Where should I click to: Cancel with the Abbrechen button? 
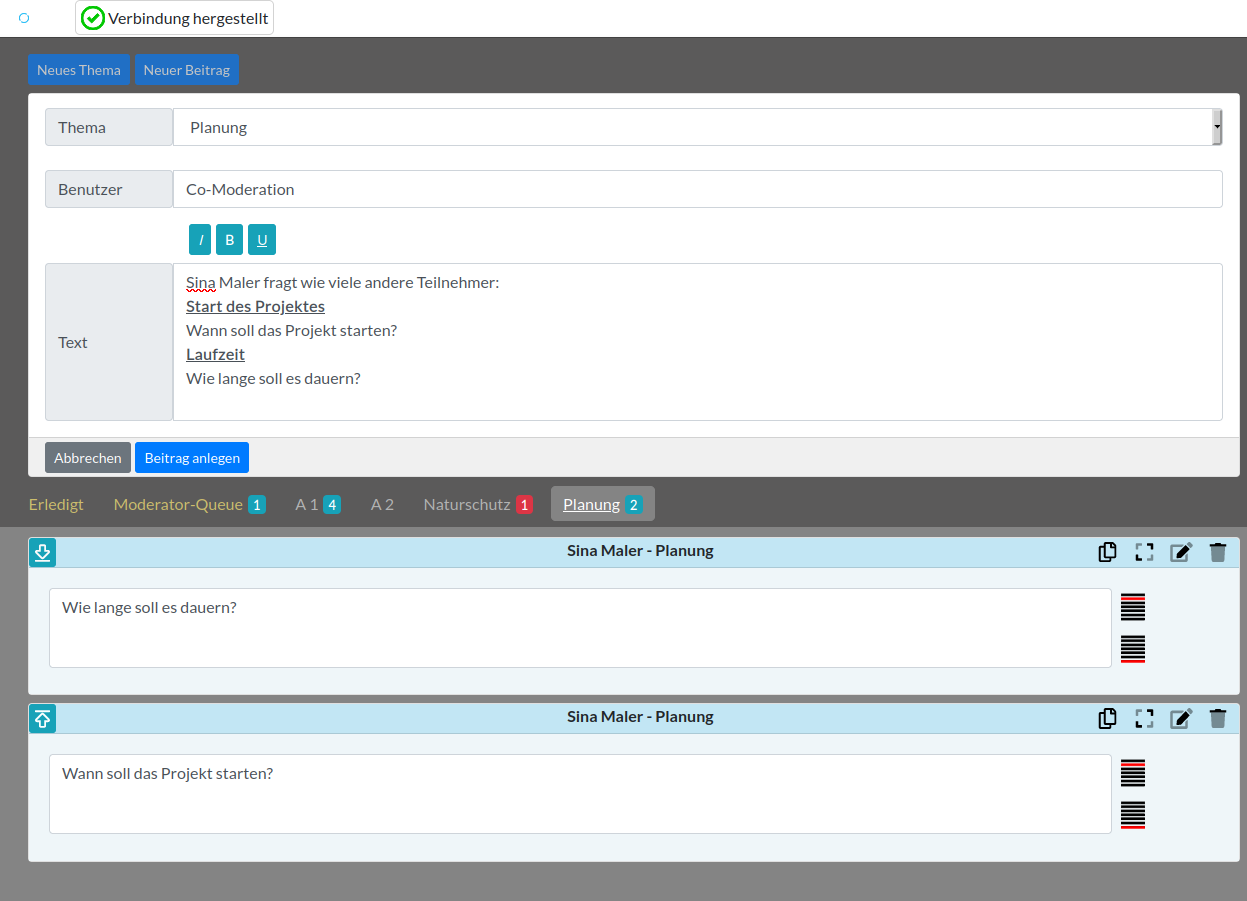point(88,458)
